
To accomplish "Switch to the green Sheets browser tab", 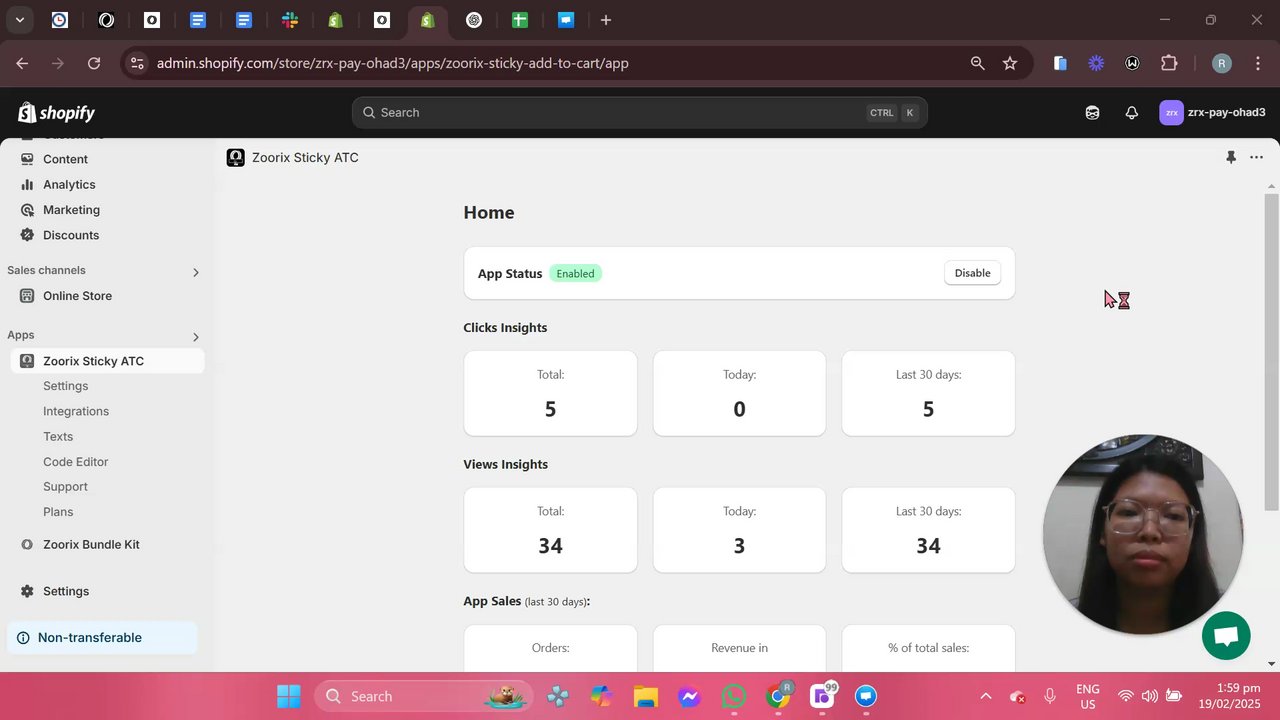I will (x=519, y=20).
